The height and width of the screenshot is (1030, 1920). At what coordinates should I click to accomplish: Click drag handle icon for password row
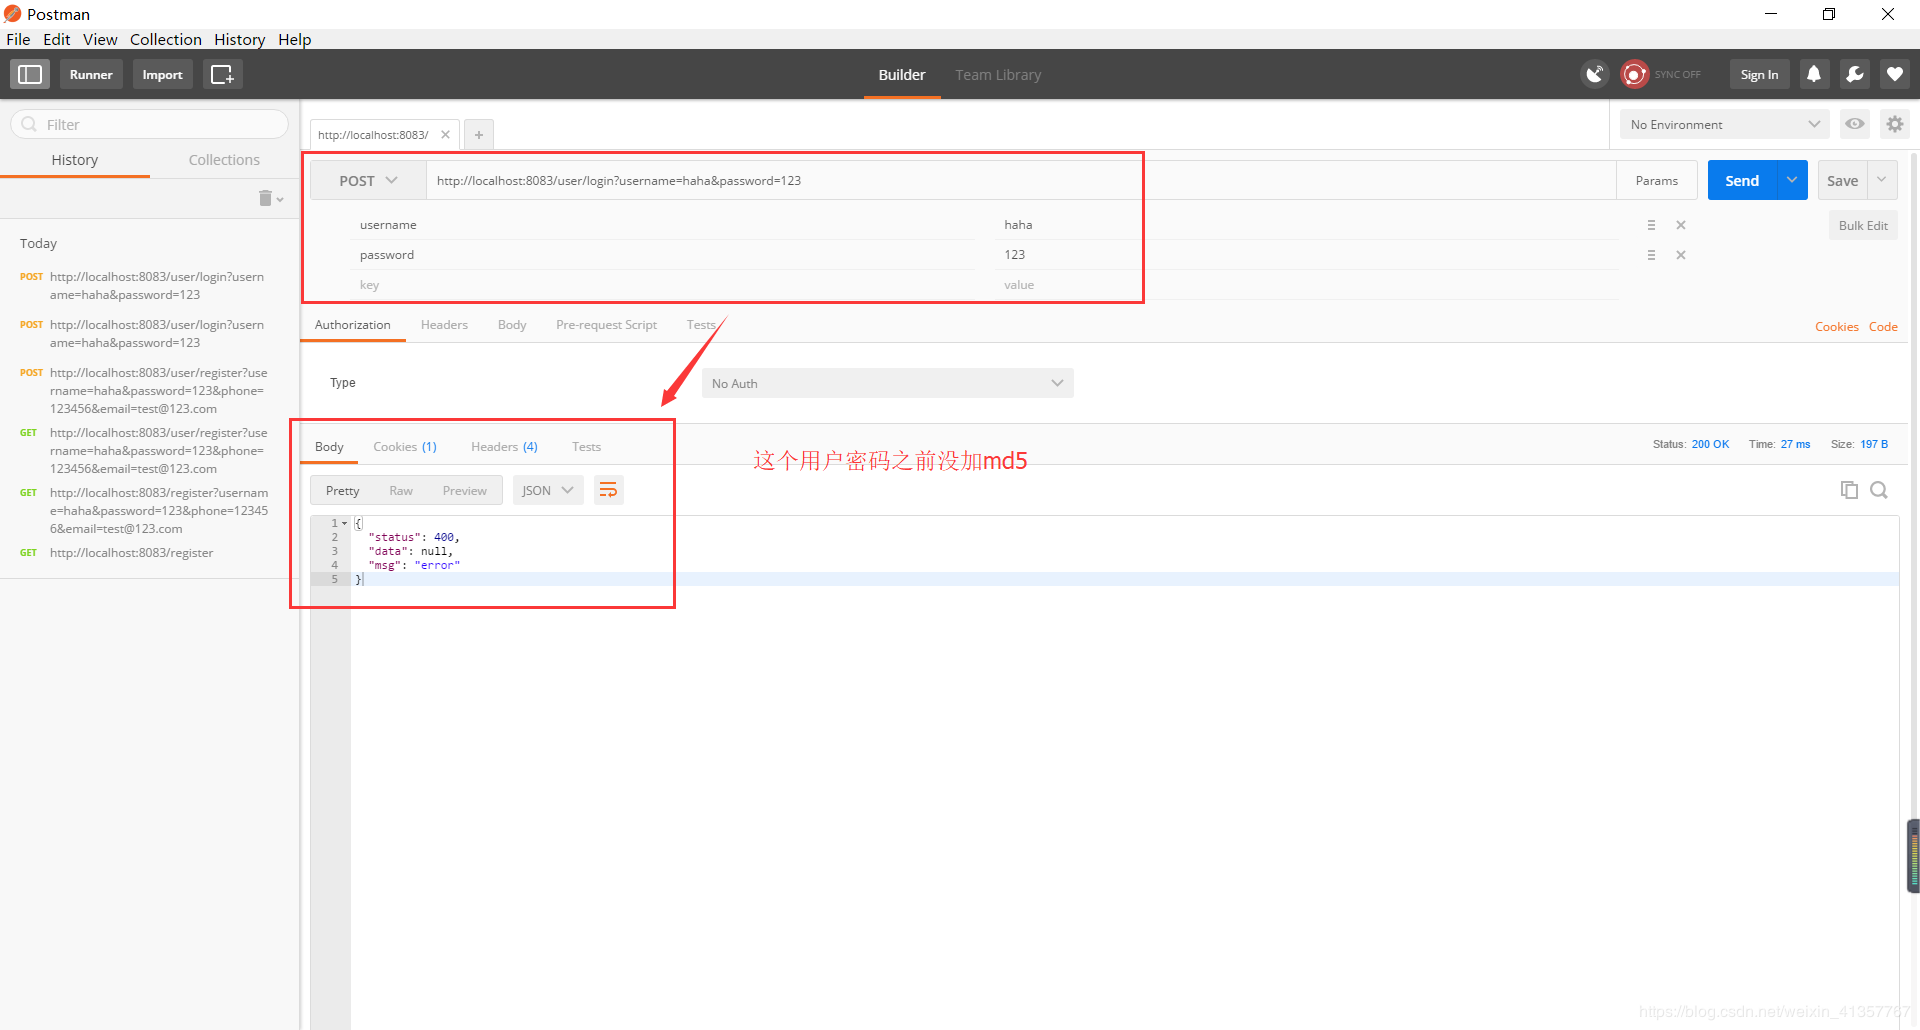pyautogui.click(x=1651, y=255)
